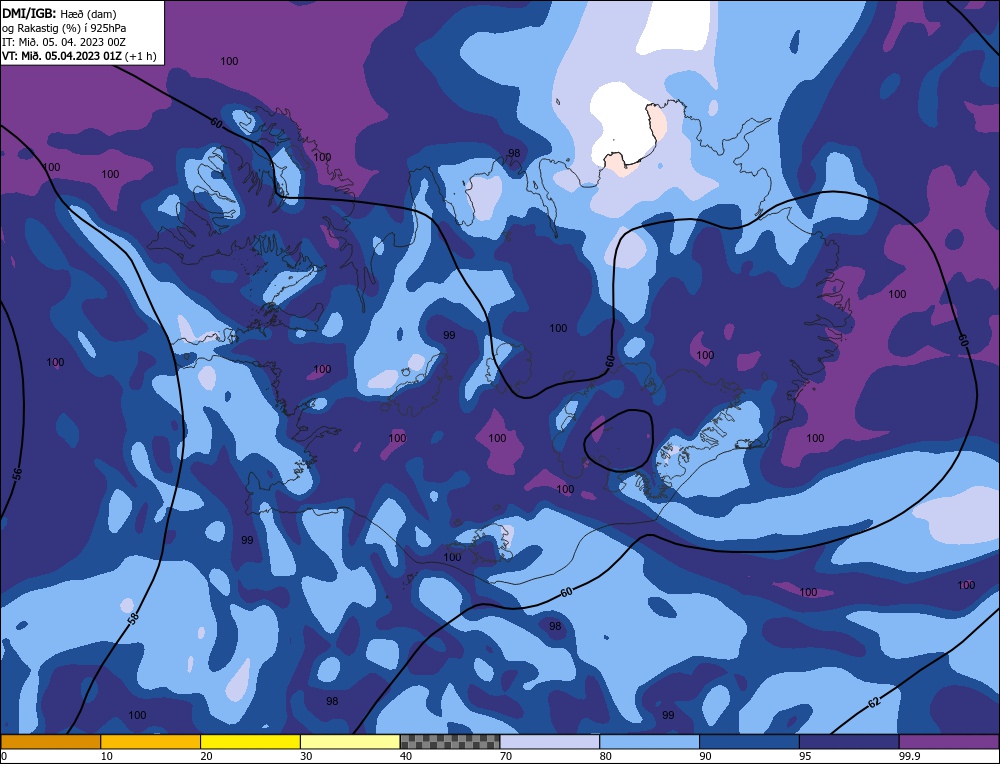
Task: Click the purple above-99.9 legend swatch
Action: [x=949, y=741]
